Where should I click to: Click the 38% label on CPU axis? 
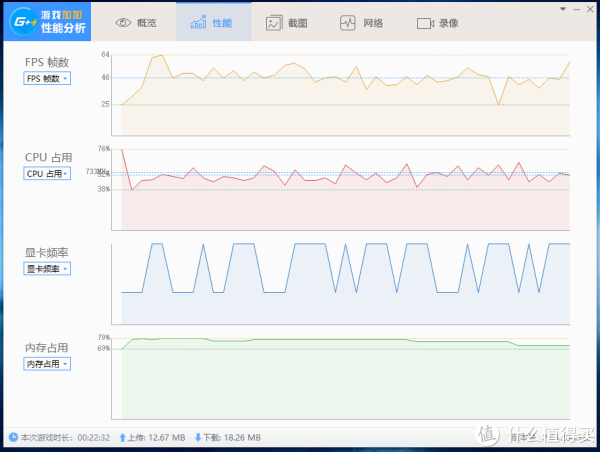pos(104,189)
